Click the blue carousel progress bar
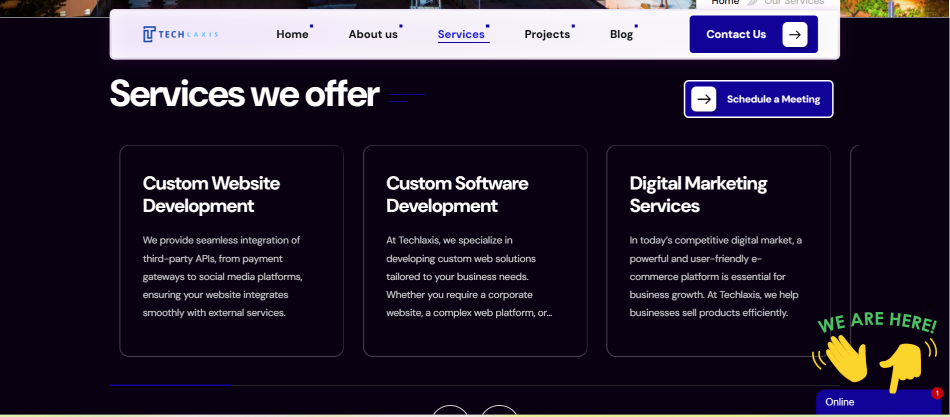950x417 pixels. pyautogui.click(x=170, y=385)
